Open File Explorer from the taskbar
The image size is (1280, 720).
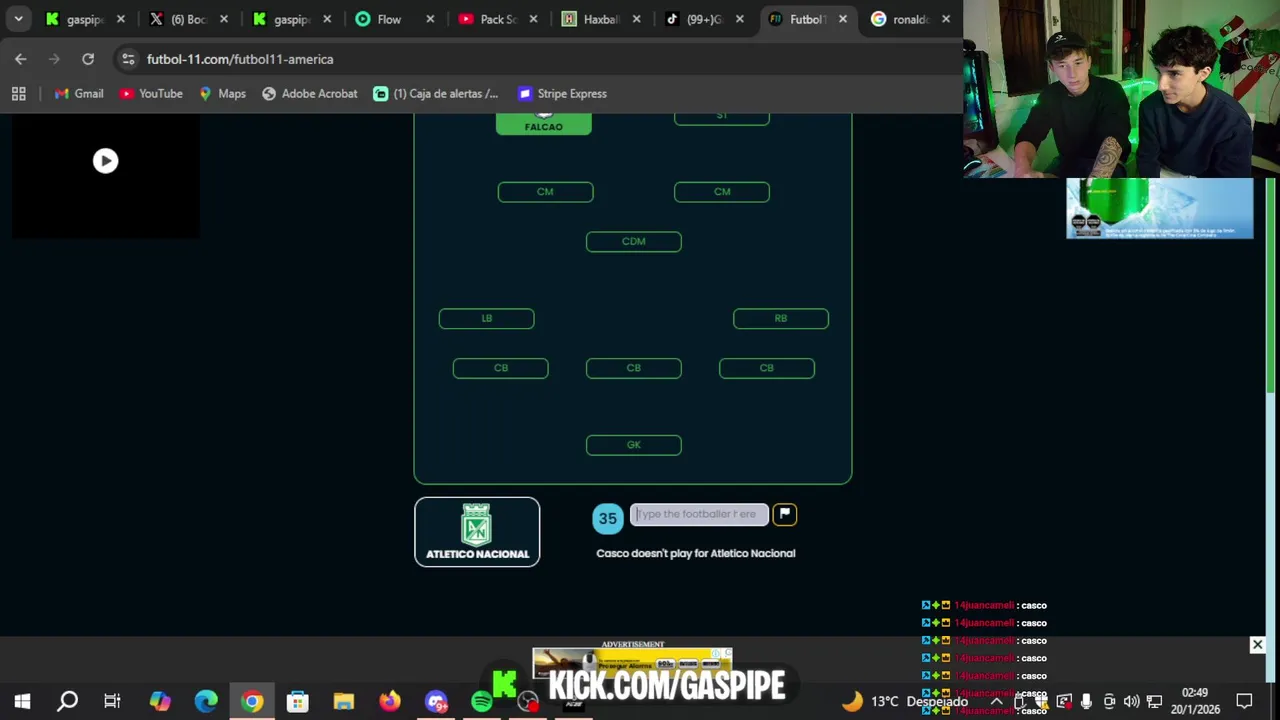click(344, 701)
